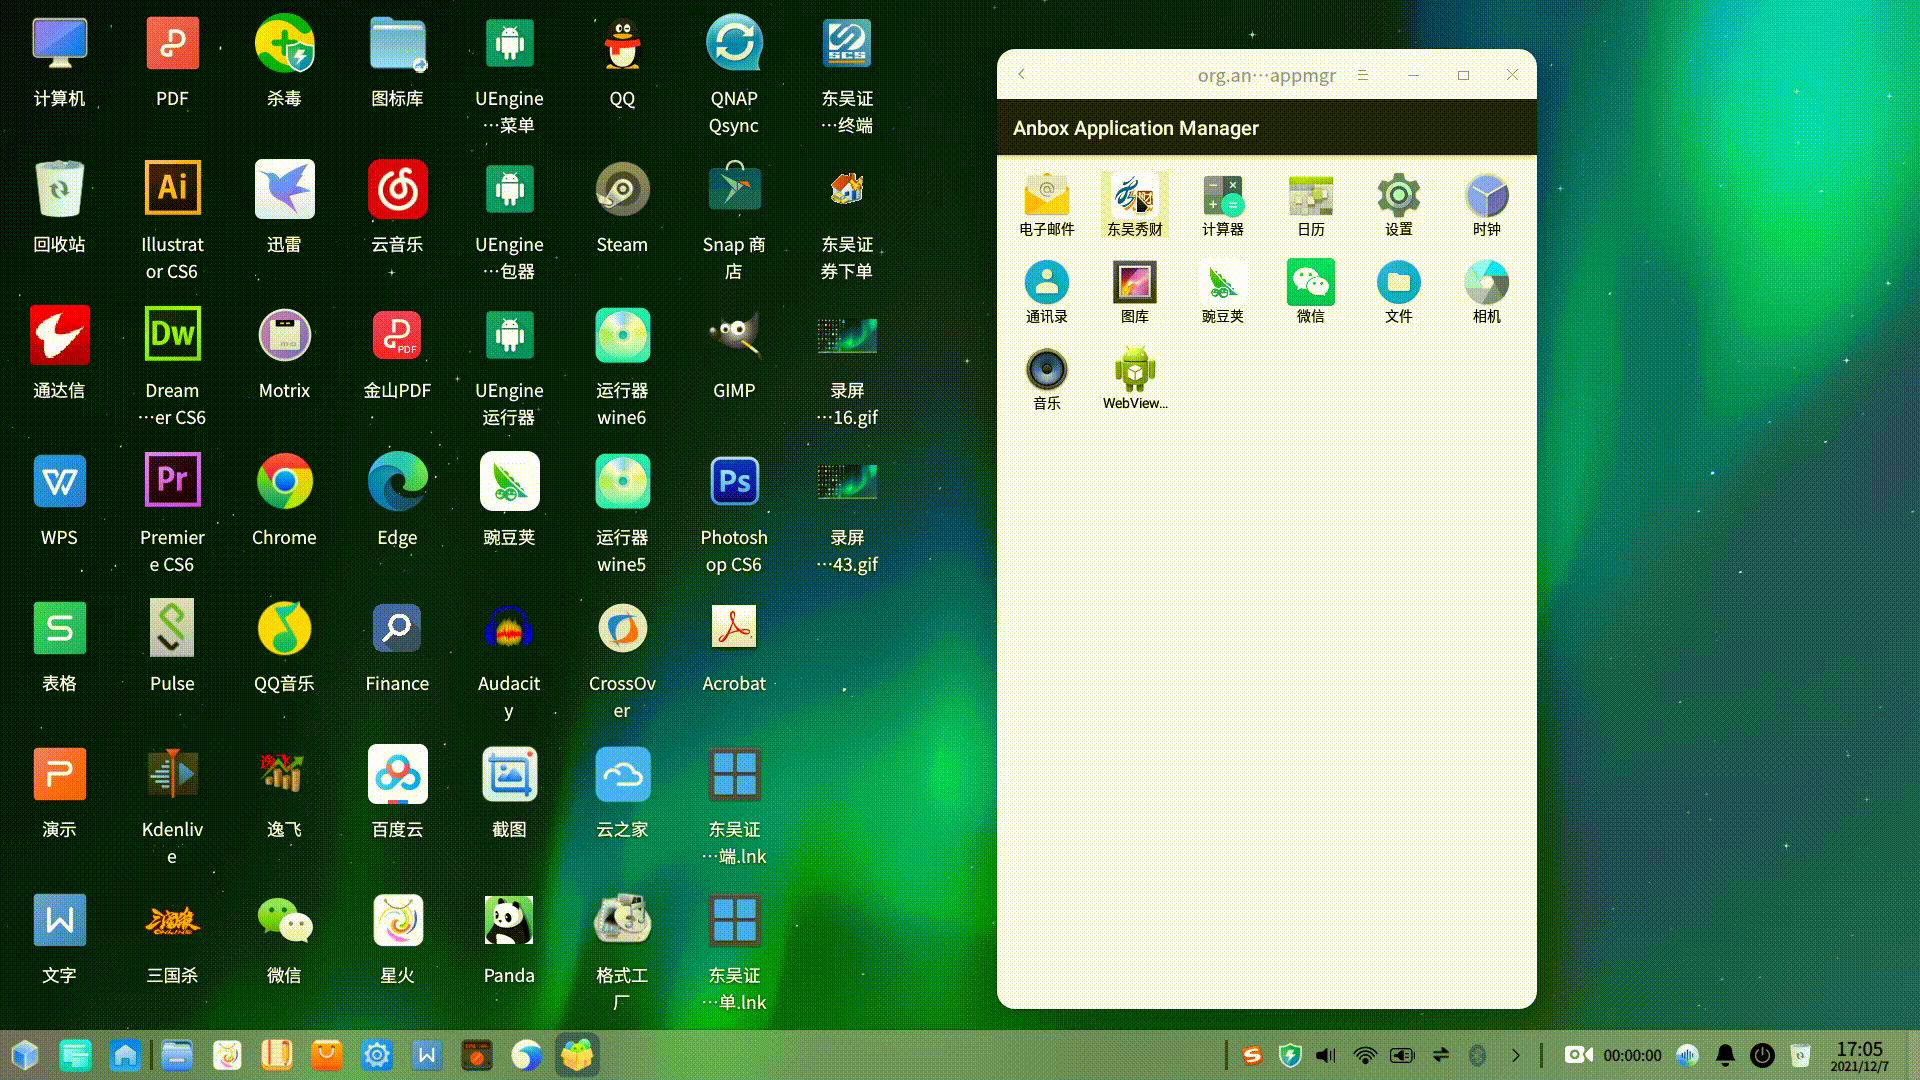Open the volume slider from the tray
This screenshot has width=1920, height=1080.
[x=1325, y=1054]
